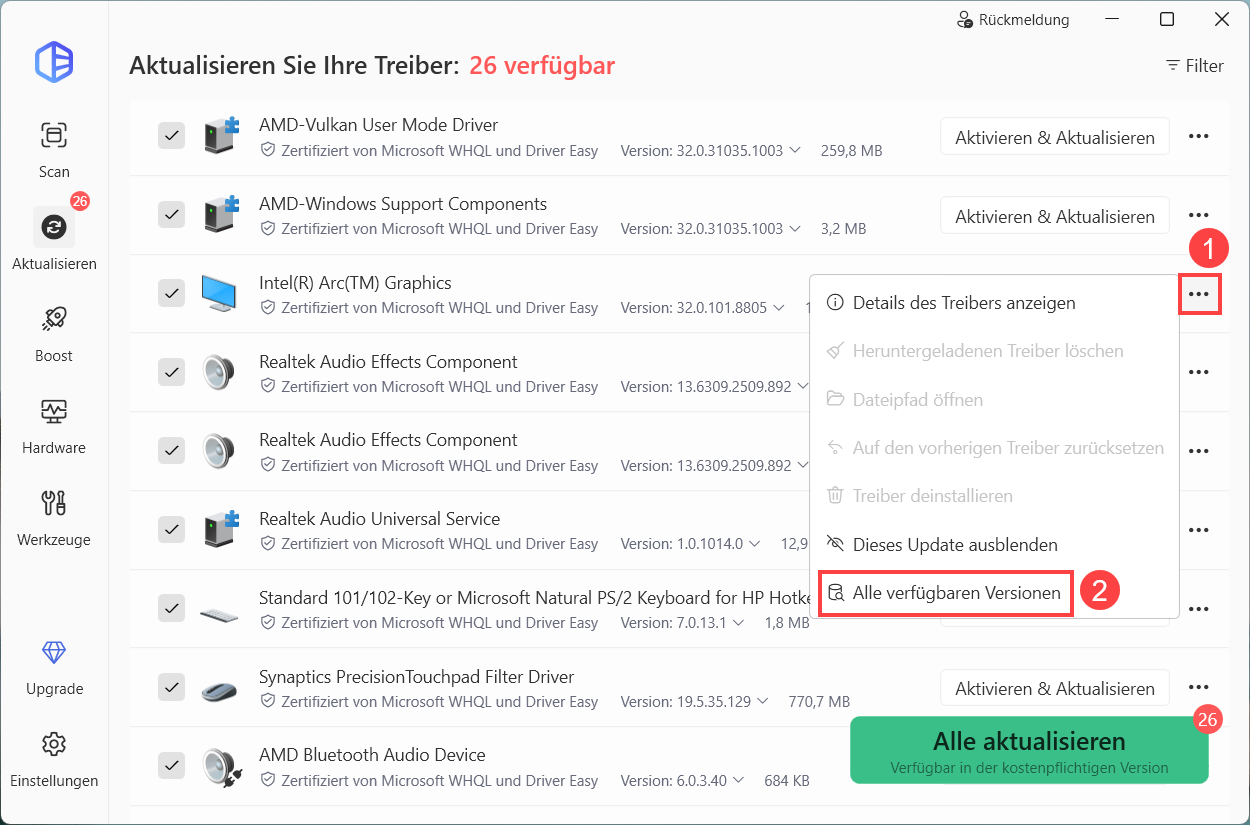Uncheck the Standard 101/102-Key keyboard checkbox
The height and width of the screenshot is (825, 1250).
coord(172,608)
